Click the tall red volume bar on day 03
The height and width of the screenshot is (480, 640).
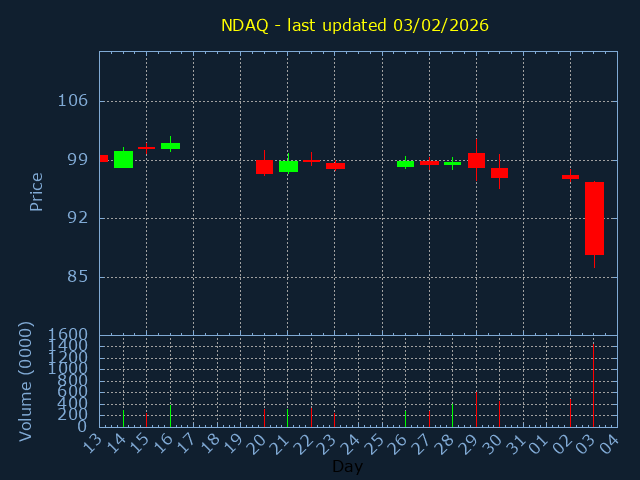pos(593,385)
